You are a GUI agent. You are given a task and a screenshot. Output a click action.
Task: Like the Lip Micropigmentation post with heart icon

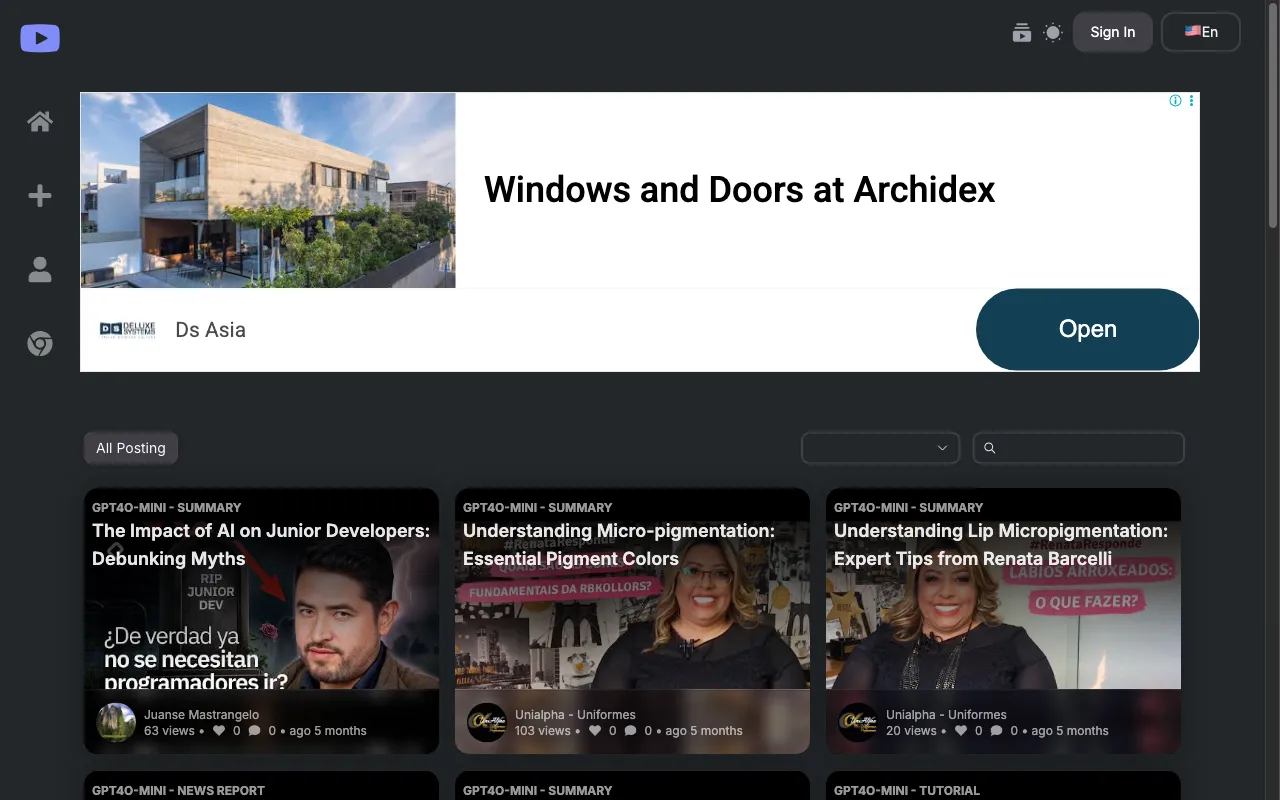(961, 731)
